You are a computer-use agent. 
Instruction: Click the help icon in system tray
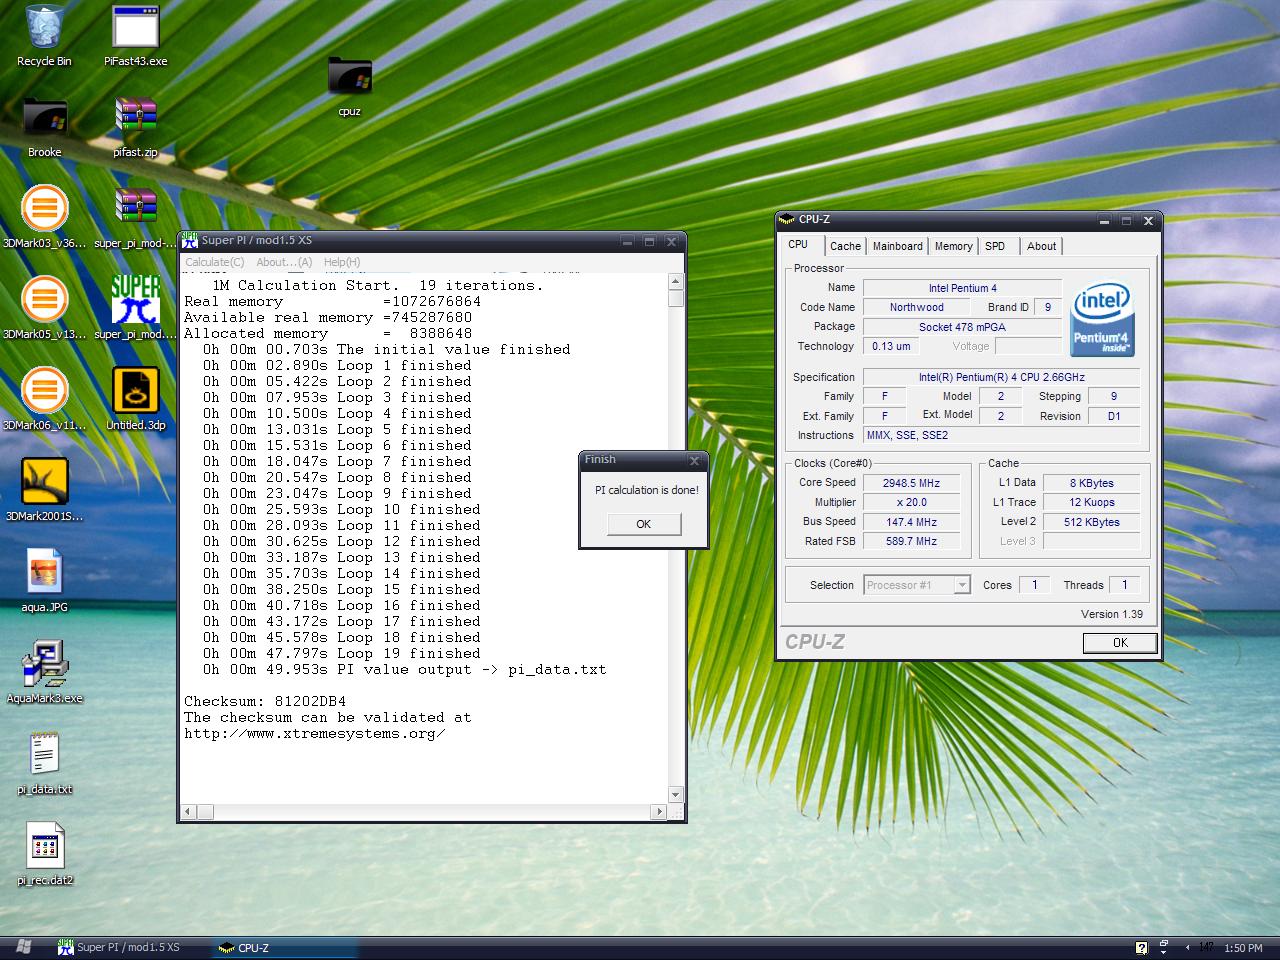tap(1141, 948)
